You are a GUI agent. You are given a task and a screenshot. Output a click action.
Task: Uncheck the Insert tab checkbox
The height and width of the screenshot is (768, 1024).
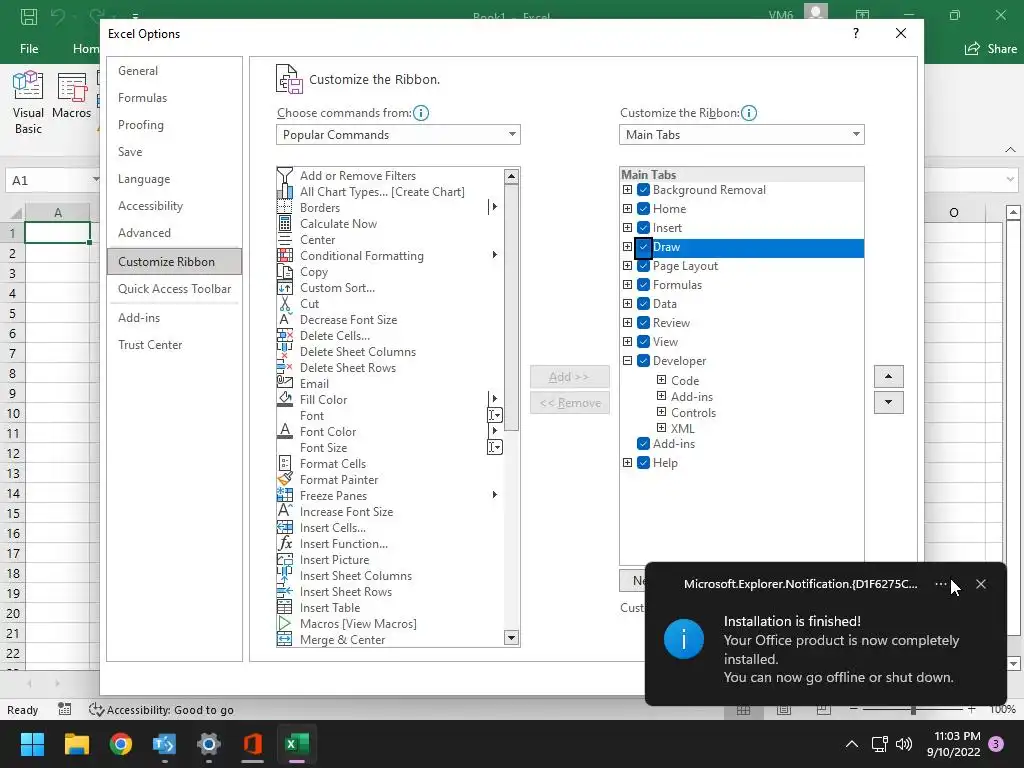[643, 228]
